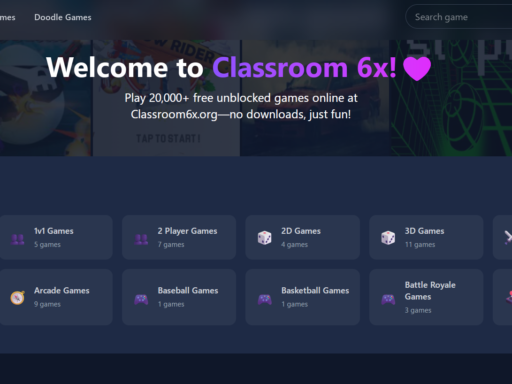Image resolution: width=512 pixels, height=384 pixels.
Task: Open the Arcade Games category
Action: (56, 297)
